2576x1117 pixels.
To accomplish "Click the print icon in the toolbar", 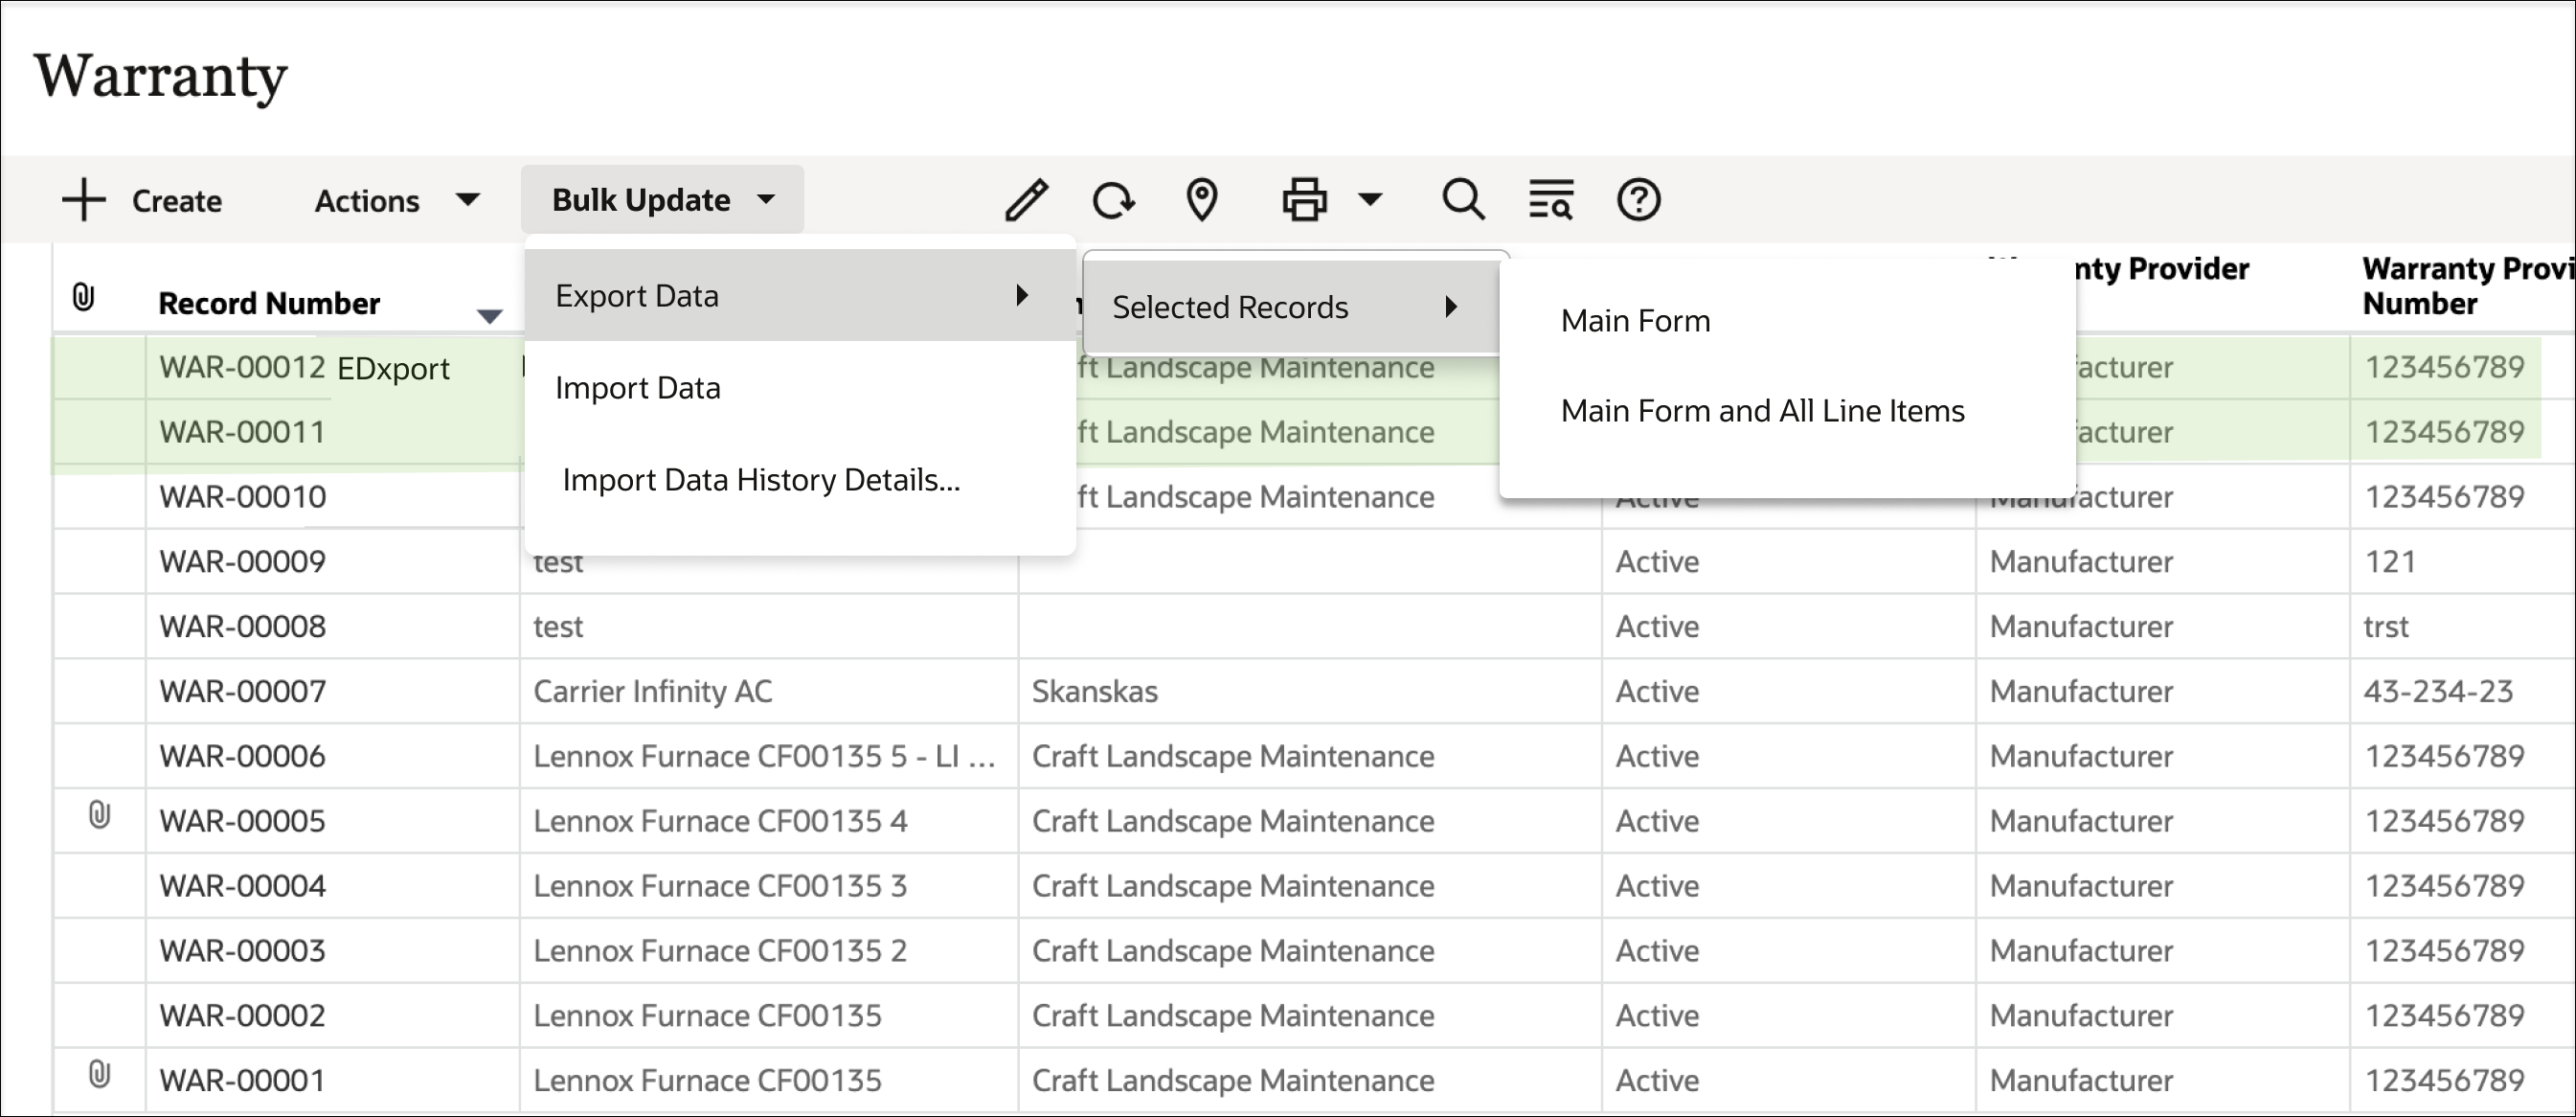I will click(1302, 199).
